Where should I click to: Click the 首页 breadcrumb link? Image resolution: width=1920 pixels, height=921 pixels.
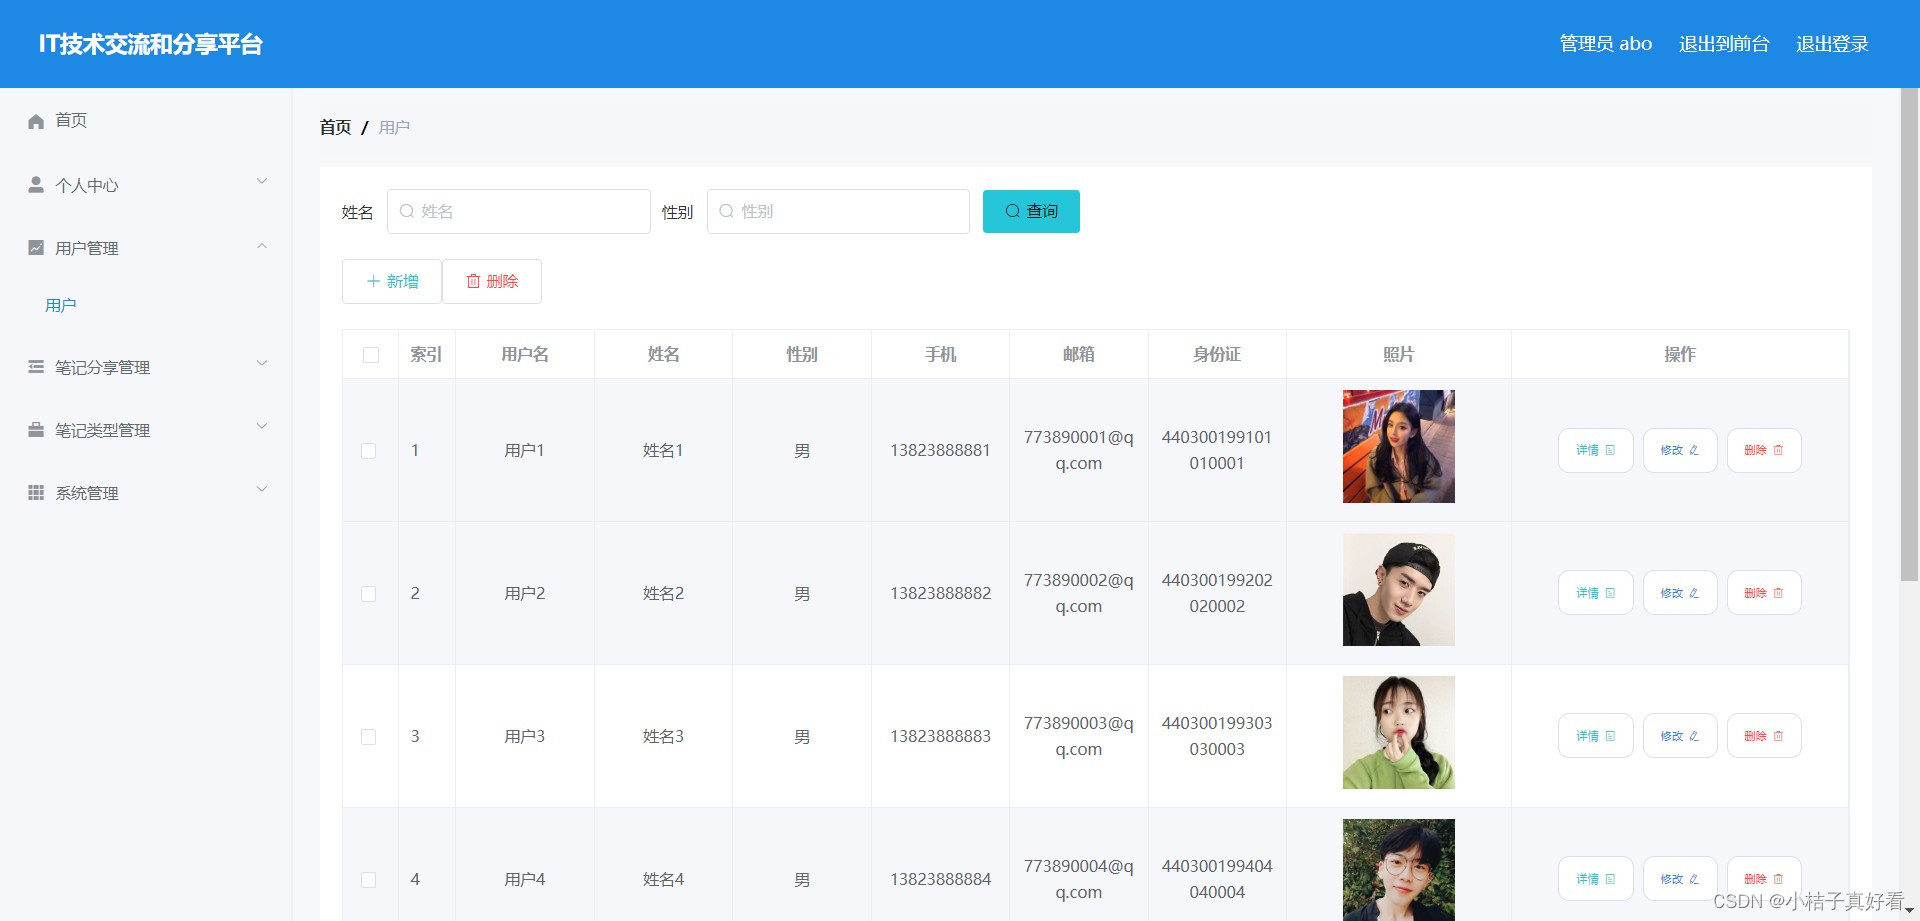(335, 127)
